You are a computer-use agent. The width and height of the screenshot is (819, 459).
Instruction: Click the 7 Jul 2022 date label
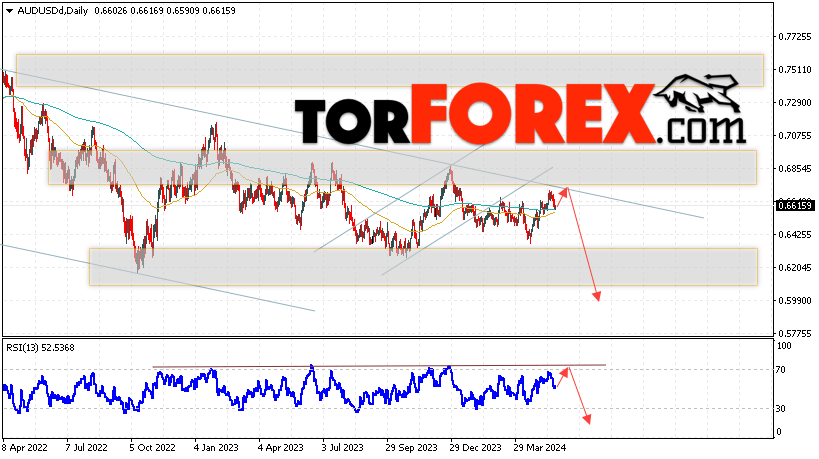(87, 448)
